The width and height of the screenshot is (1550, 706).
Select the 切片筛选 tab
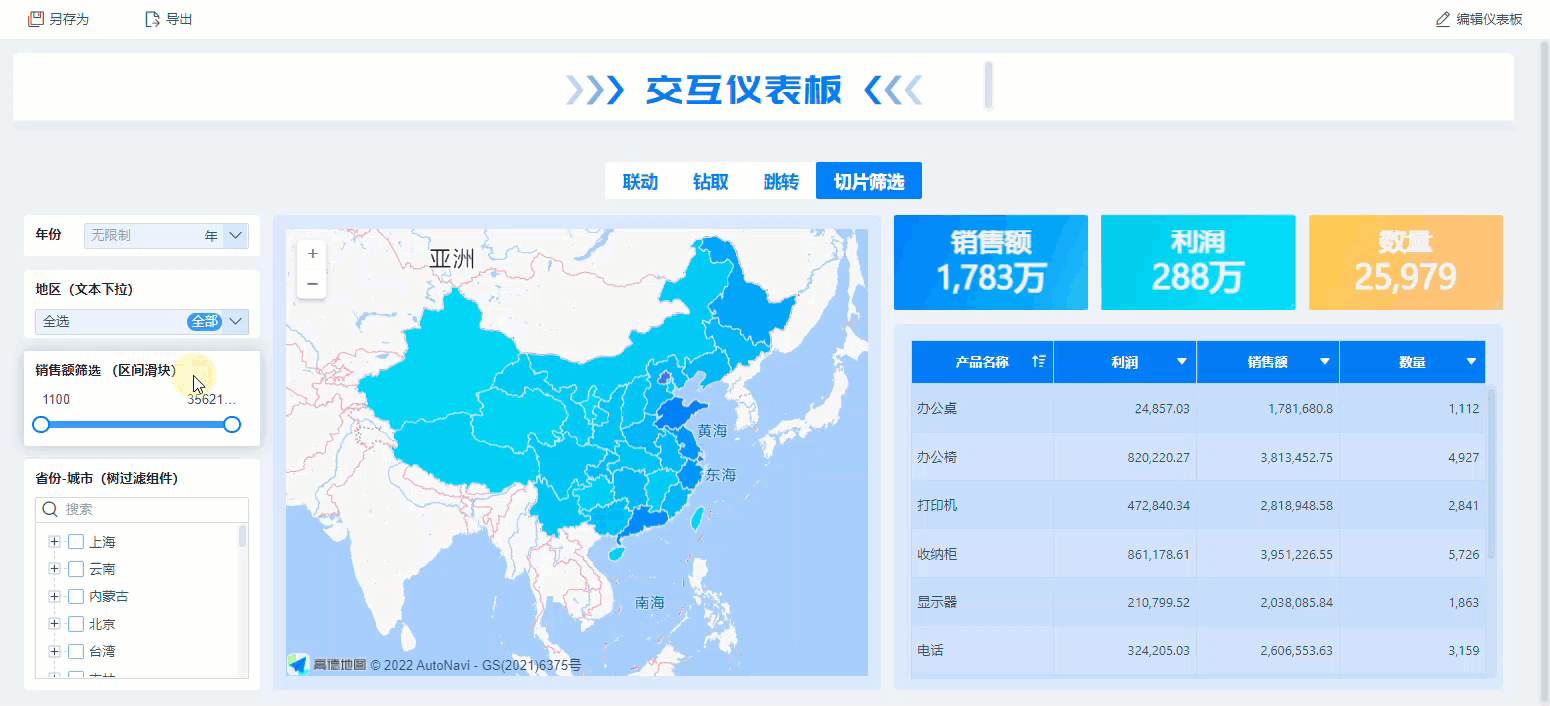pos(869,181)
